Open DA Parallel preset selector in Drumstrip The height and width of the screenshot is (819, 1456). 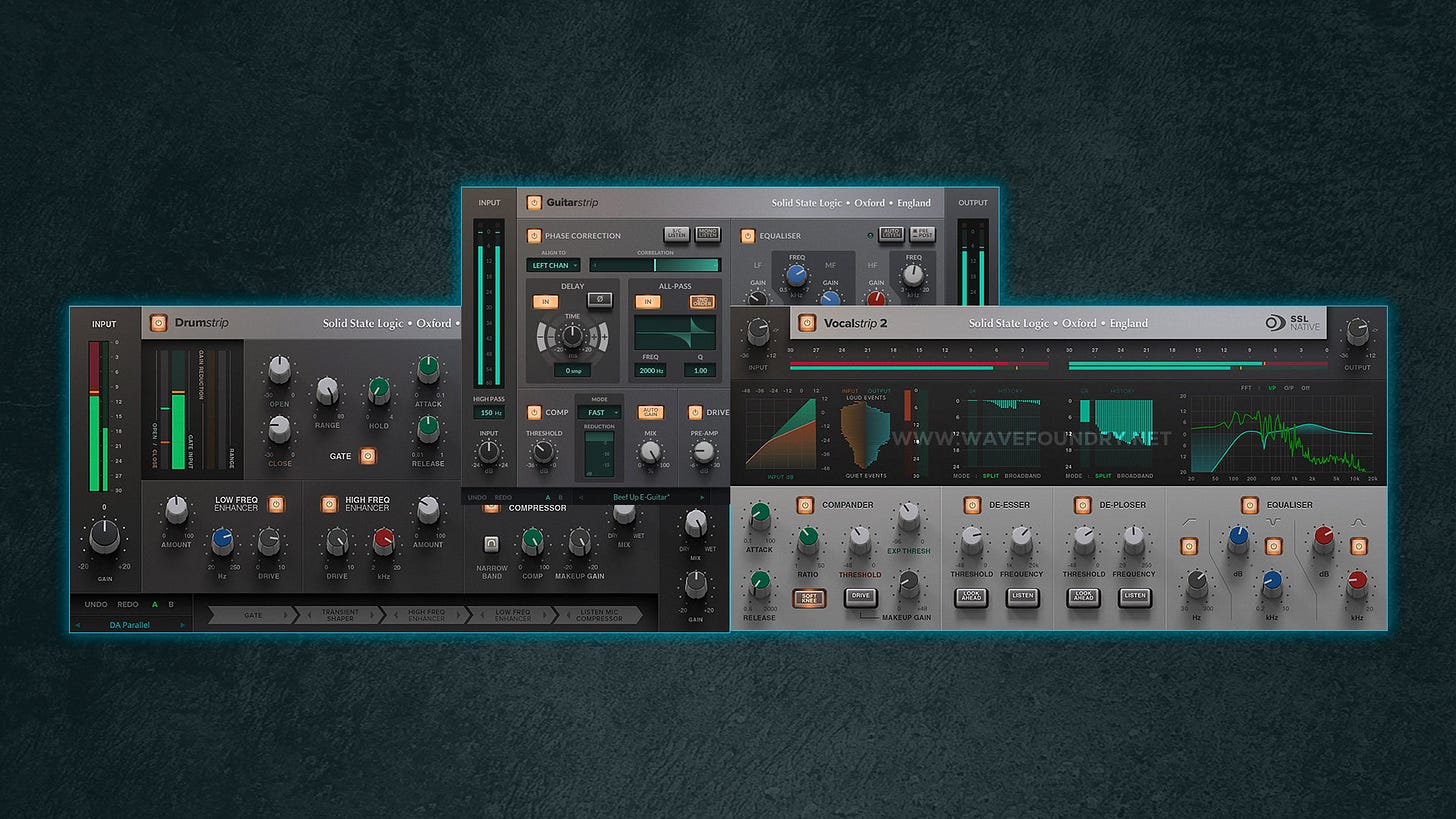pyautogui.click(x=129, y=625)
